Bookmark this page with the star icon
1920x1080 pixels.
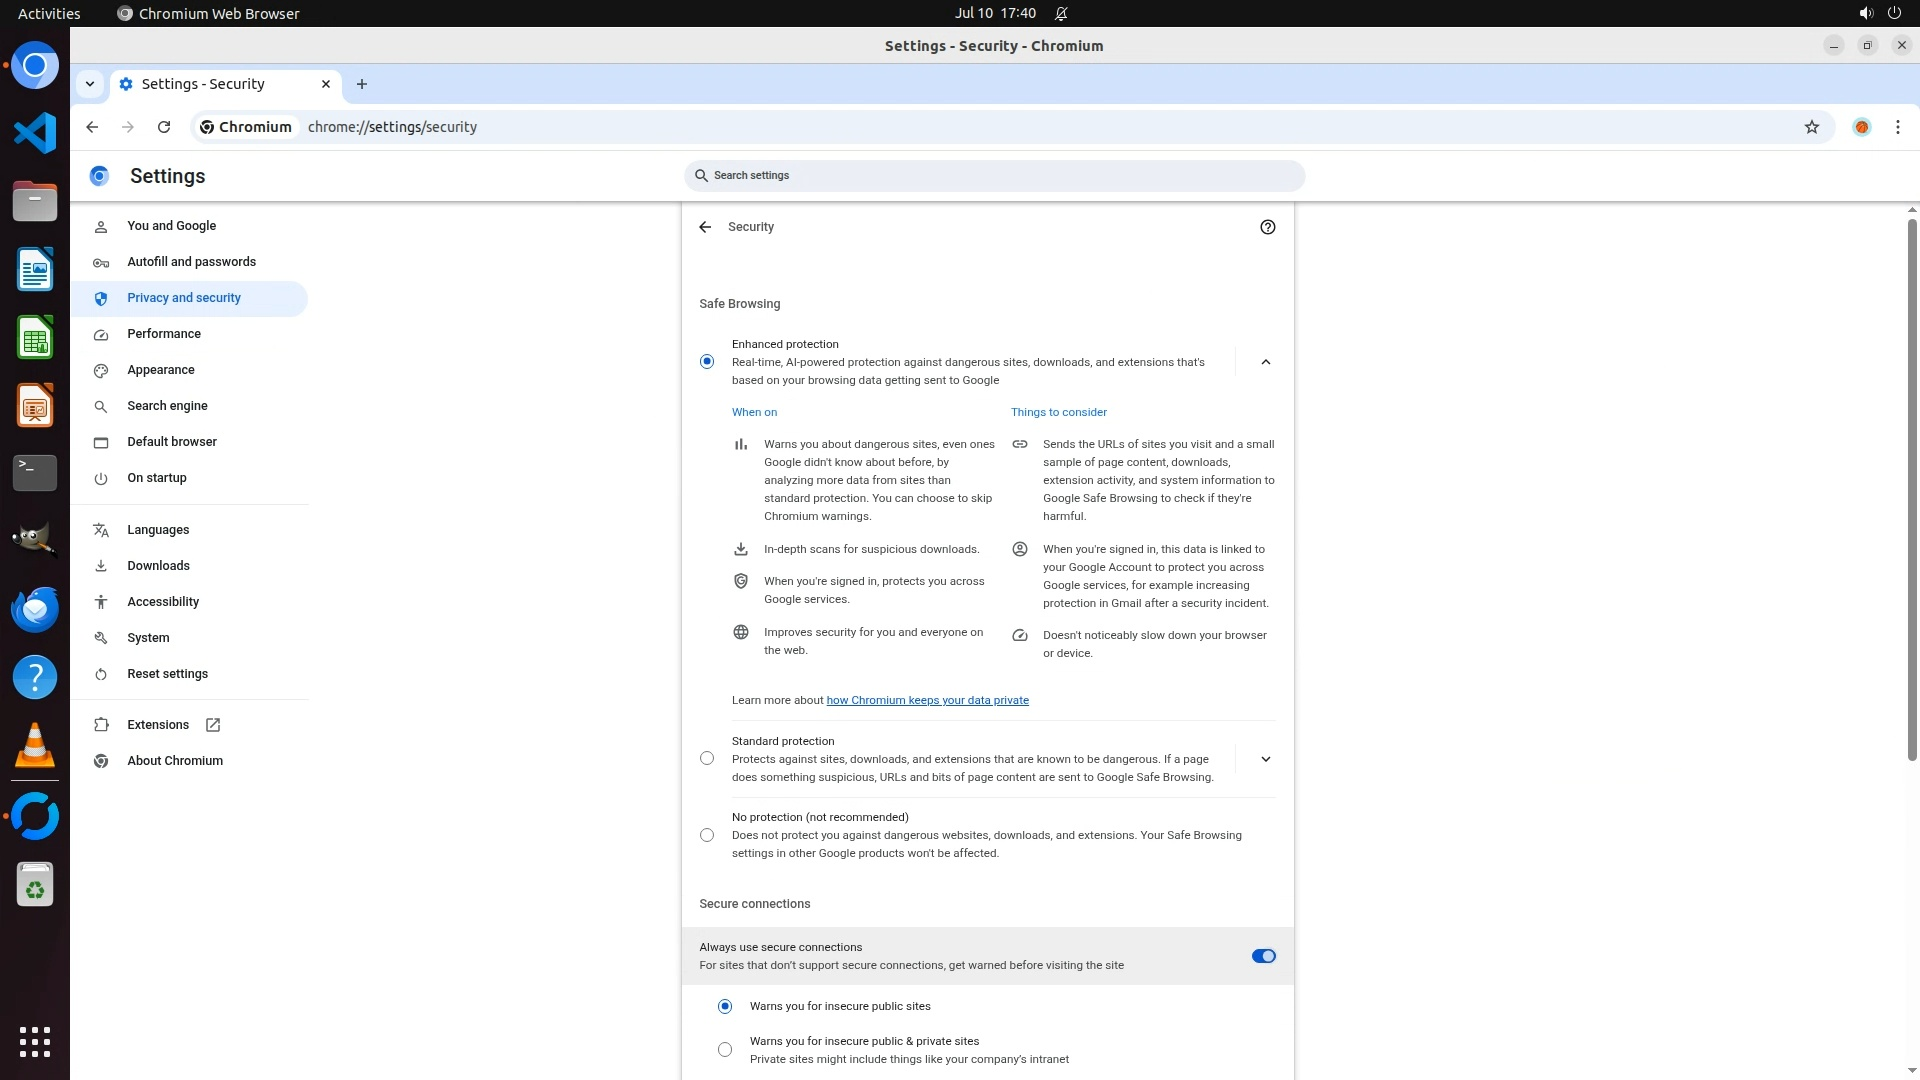click(x=1811, y=127)
